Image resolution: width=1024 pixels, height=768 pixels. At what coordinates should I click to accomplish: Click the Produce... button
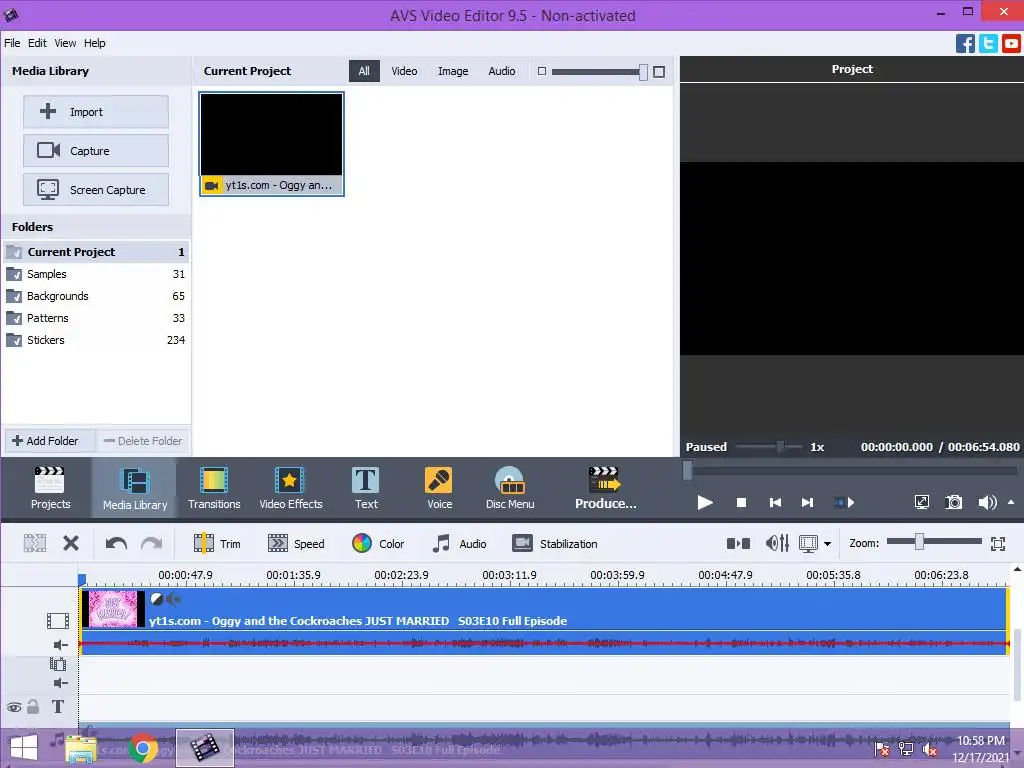click(605, 488)
